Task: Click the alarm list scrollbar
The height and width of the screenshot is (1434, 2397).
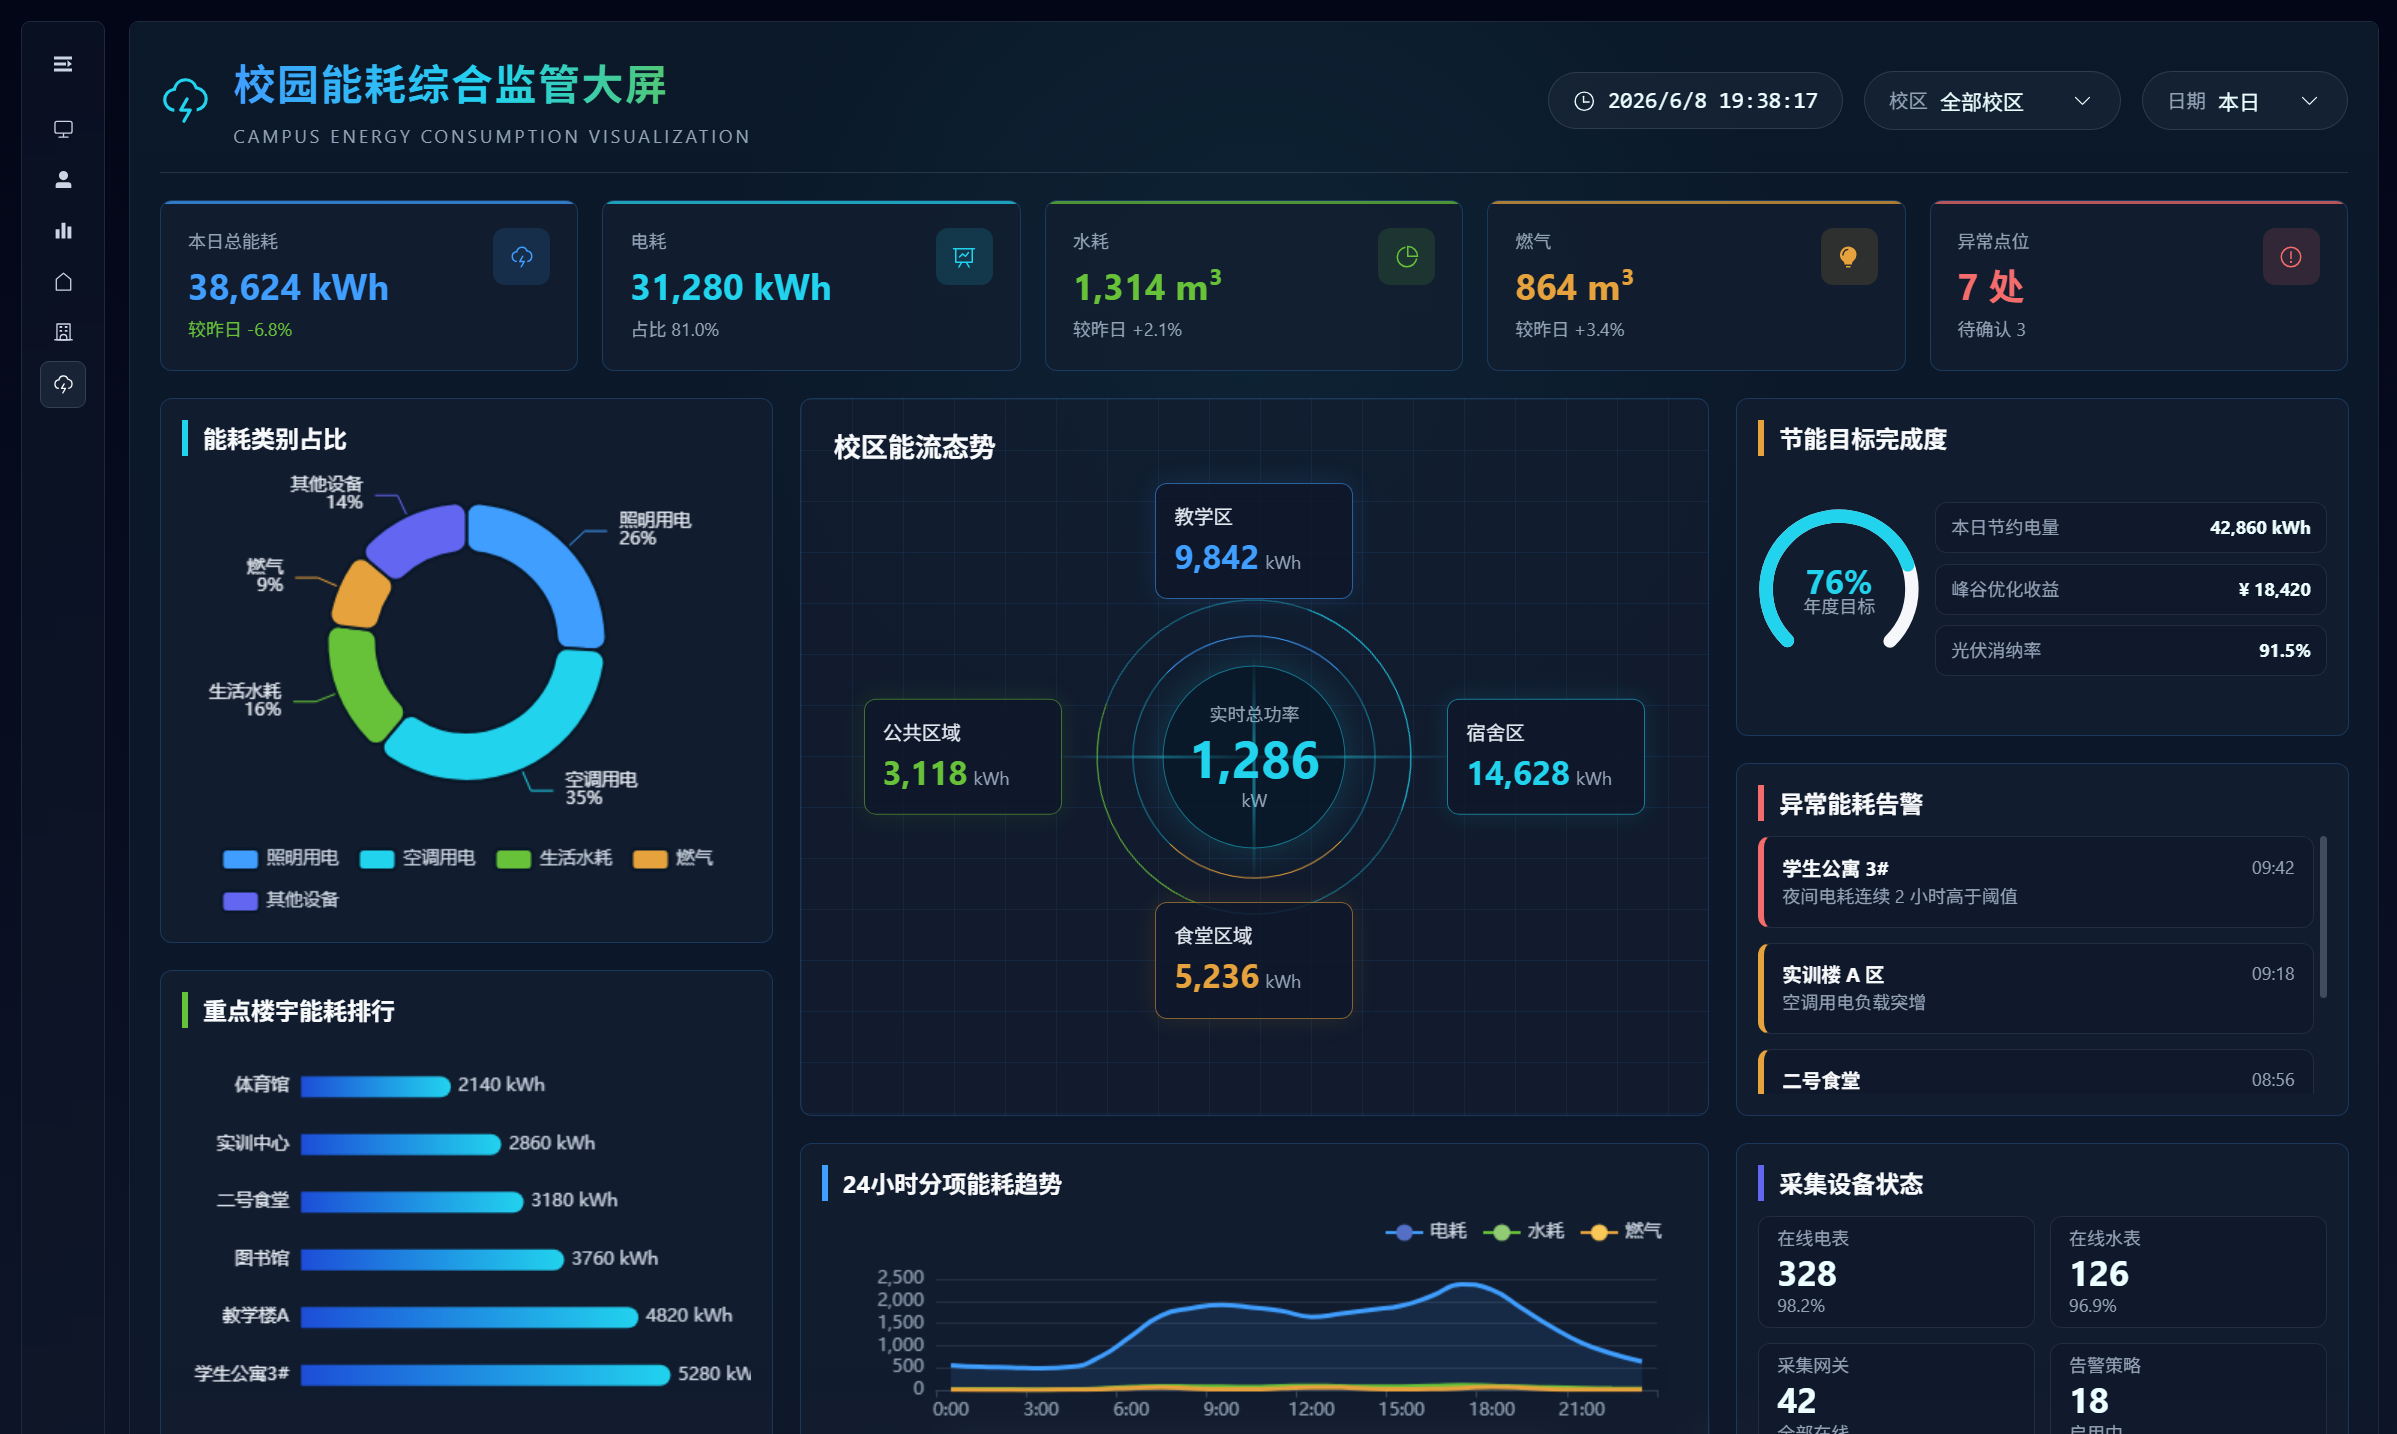Action: 2323,917
